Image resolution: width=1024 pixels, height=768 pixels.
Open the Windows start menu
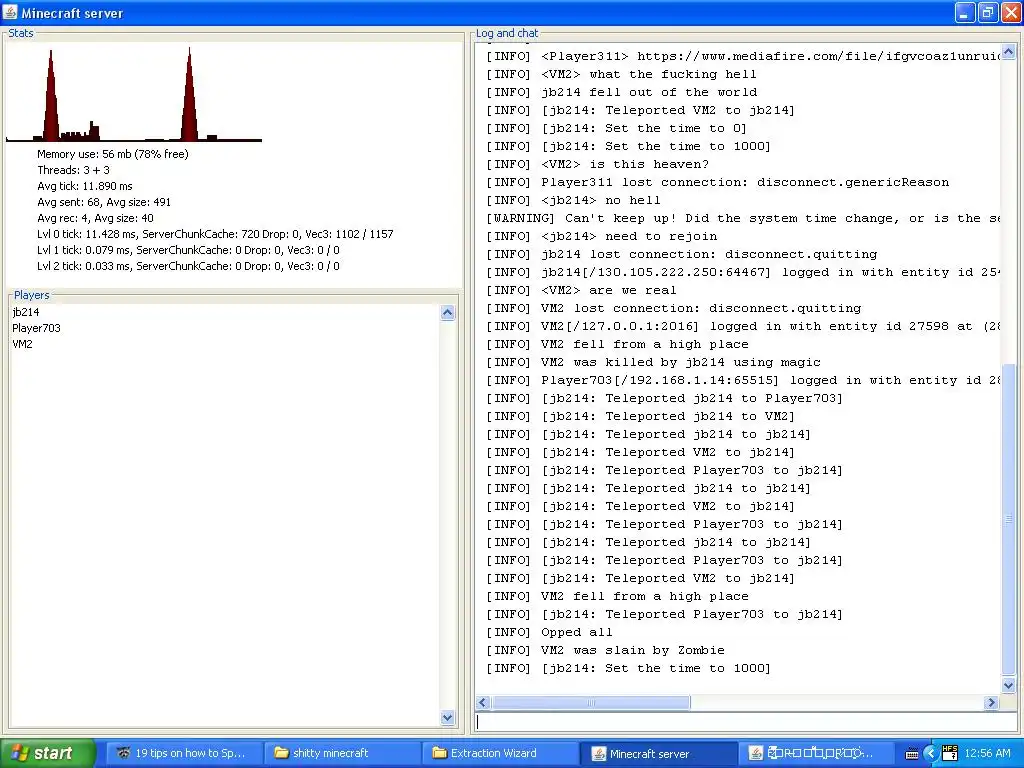coord(47,753)
